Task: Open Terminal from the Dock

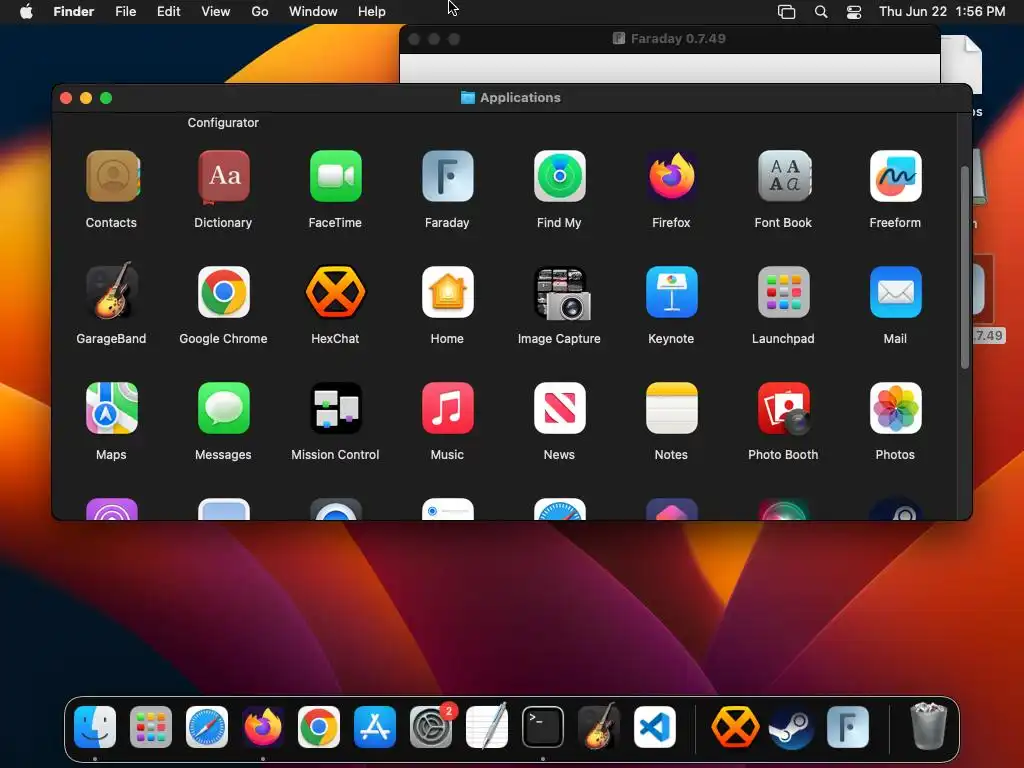Action: pyautogui.click(x=543, y=727)
